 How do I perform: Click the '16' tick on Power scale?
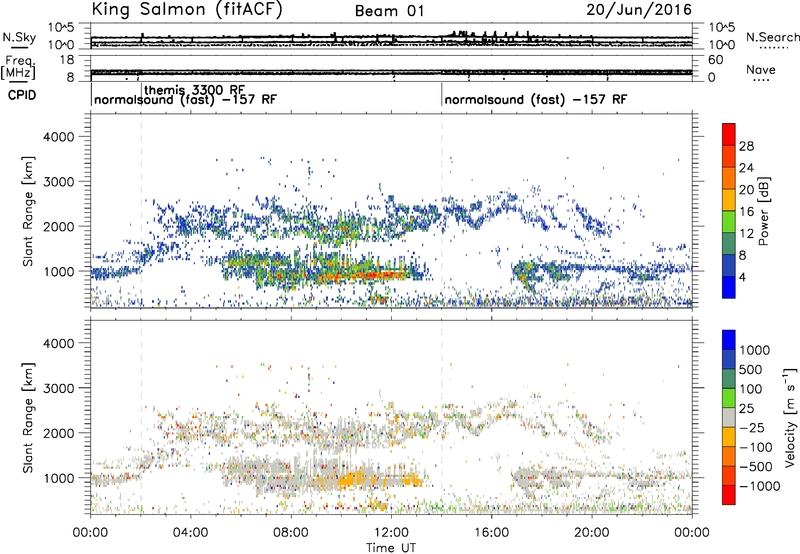pos(746,212)
